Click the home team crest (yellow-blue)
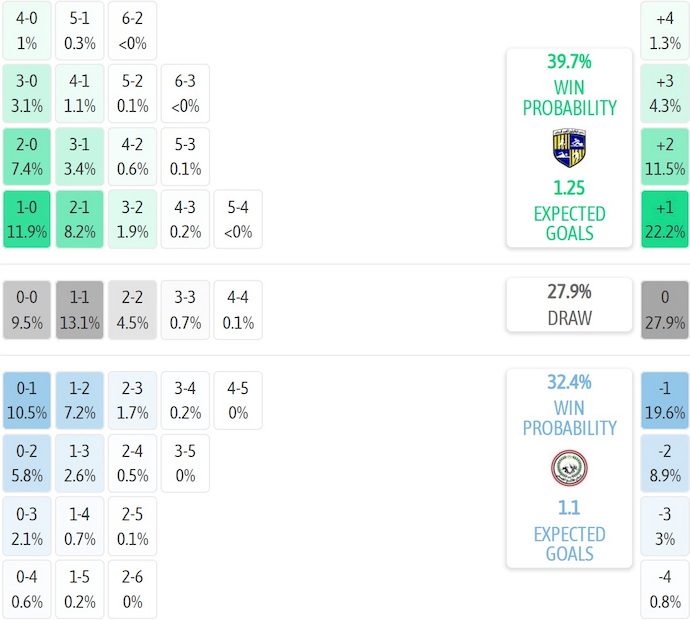The image size is (690, 620). click(569, 148)
